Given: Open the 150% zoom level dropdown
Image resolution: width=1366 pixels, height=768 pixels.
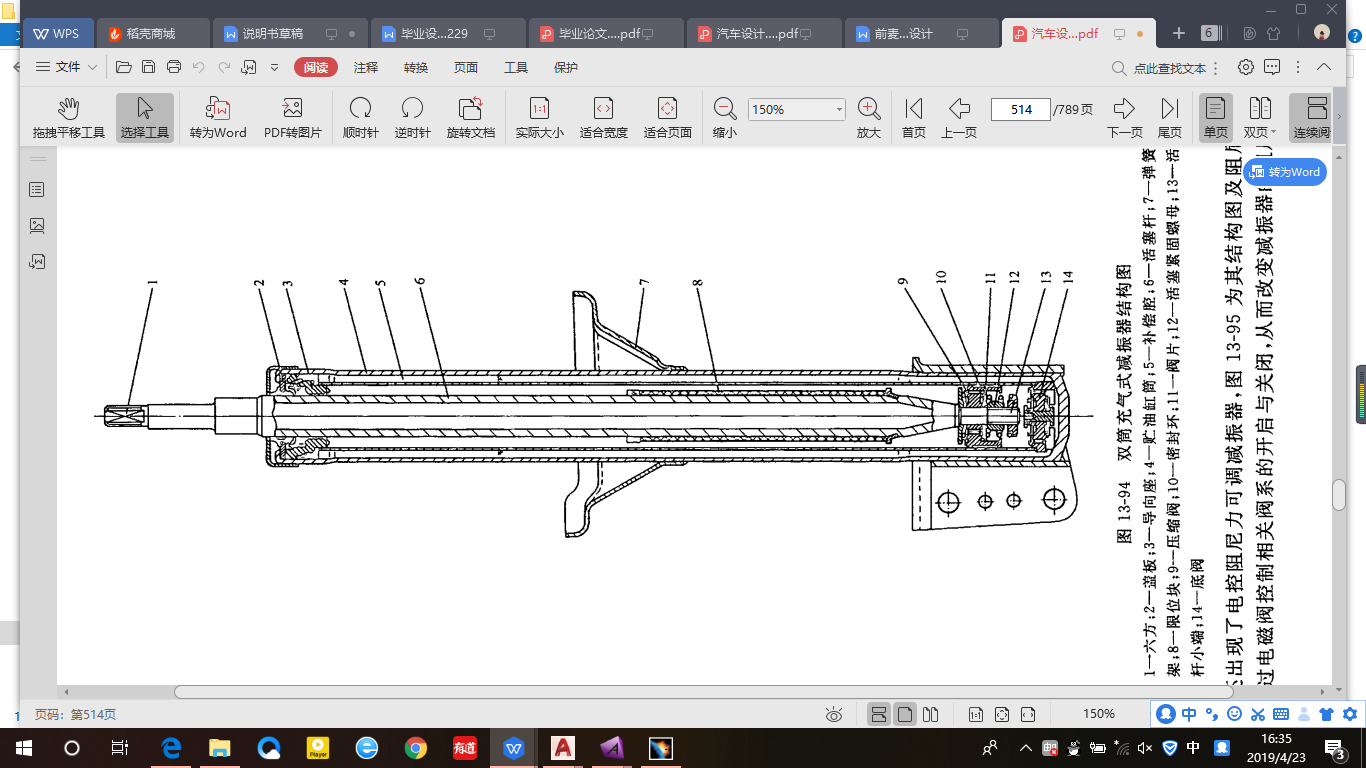Looking at the screenshot, I should tap(838, 110).
